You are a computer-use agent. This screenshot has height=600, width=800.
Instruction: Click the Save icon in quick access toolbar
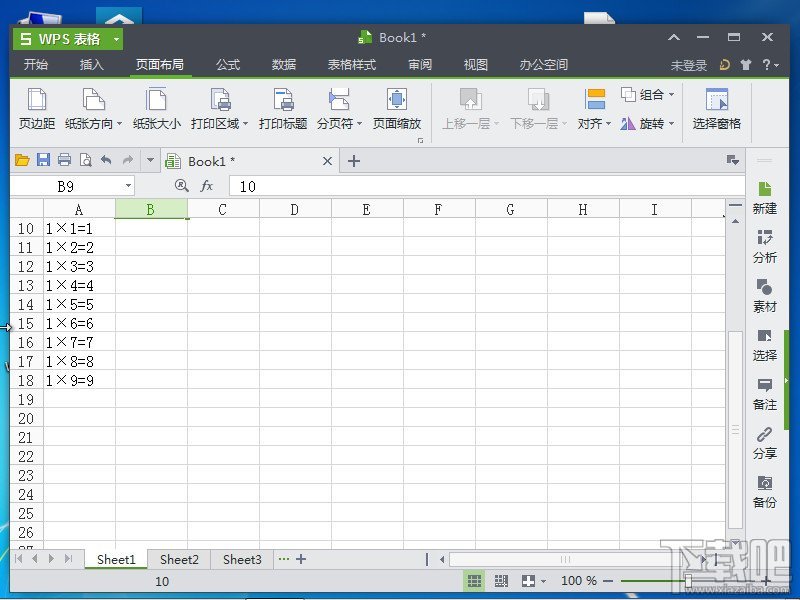coord(43,159)
